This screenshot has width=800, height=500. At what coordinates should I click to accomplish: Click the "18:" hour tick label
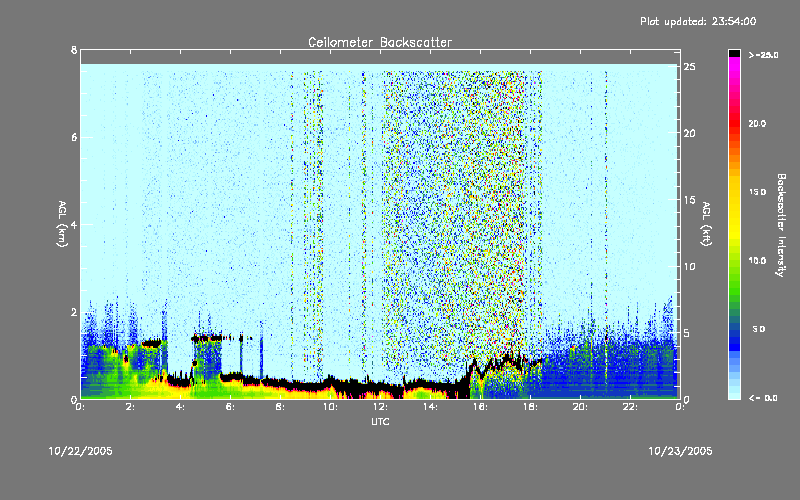click(x=530, y=407)
